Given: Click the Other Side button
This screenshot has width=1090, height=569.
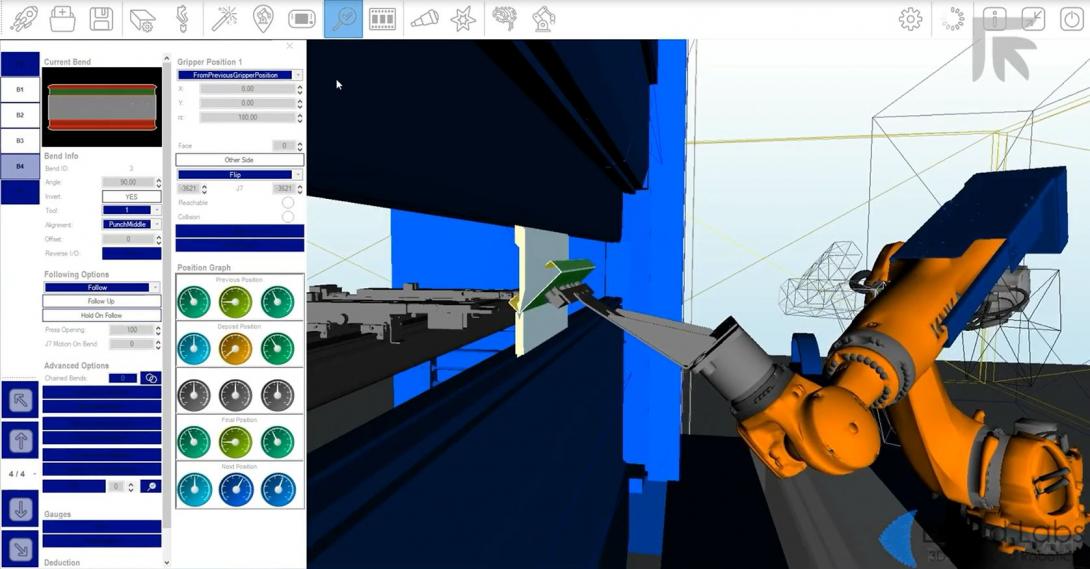Looking at the screenshot, I should (239, 160).
